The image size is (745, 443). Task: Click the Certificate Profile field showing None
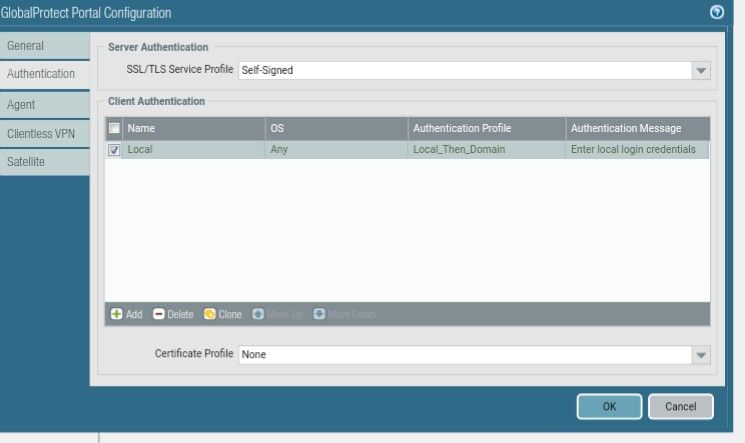click(465, 355)
